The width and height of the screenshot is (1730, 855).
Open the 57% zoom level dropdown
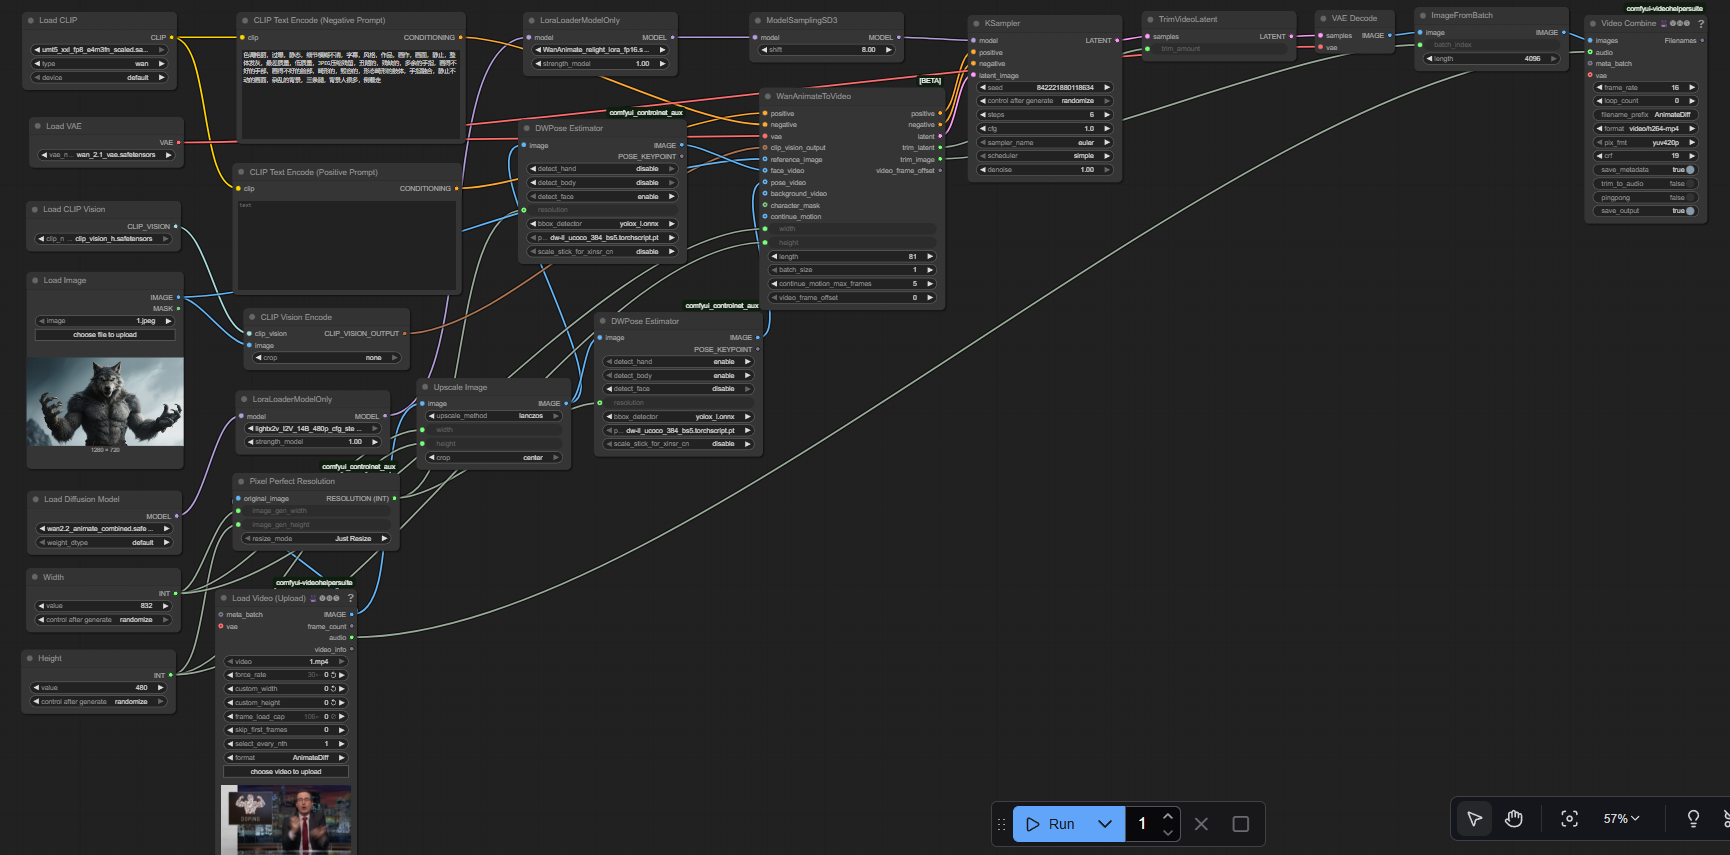tap(1621, 819)
